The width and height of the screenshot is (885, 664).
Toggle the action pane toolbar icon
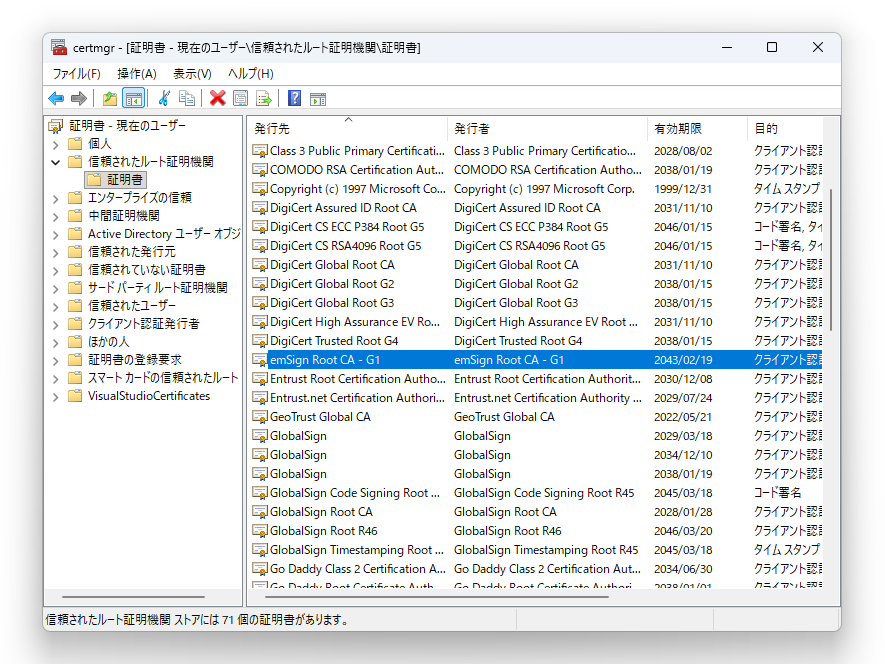pyautogui.click(x=318, y=99)
